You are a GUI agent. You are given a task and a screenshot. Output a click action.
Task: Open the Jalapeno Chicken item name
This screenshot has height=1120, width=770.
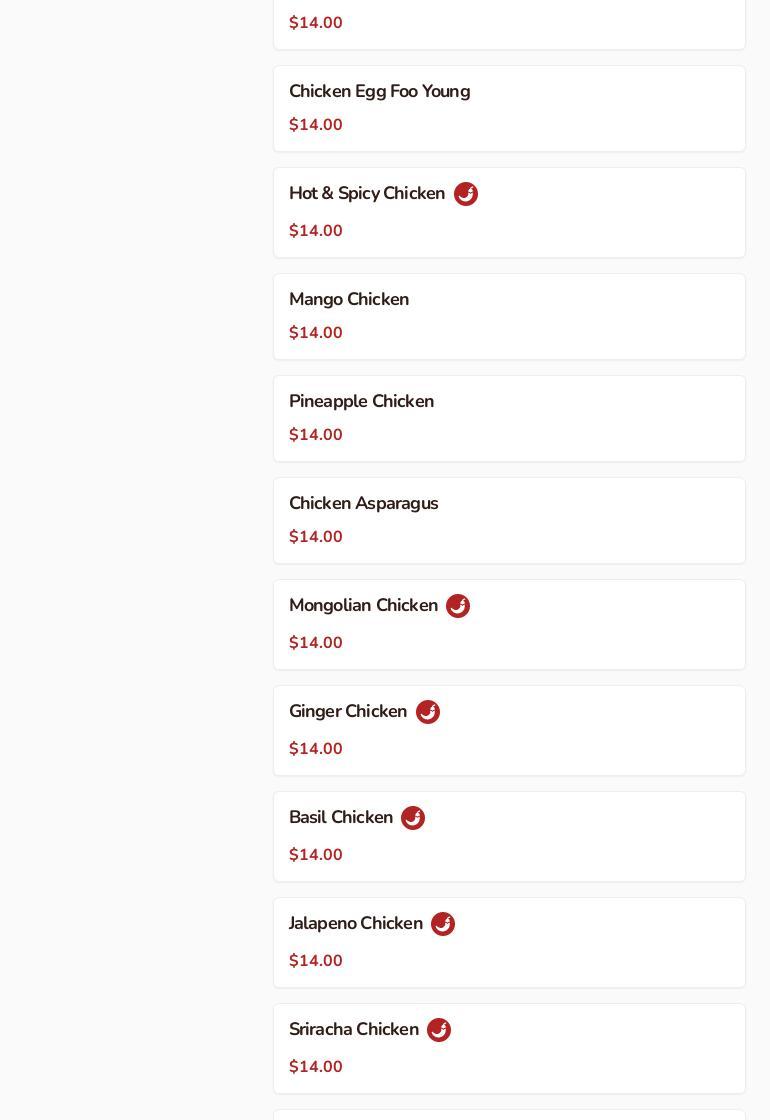pyautogui.click(x=356, y=924)
